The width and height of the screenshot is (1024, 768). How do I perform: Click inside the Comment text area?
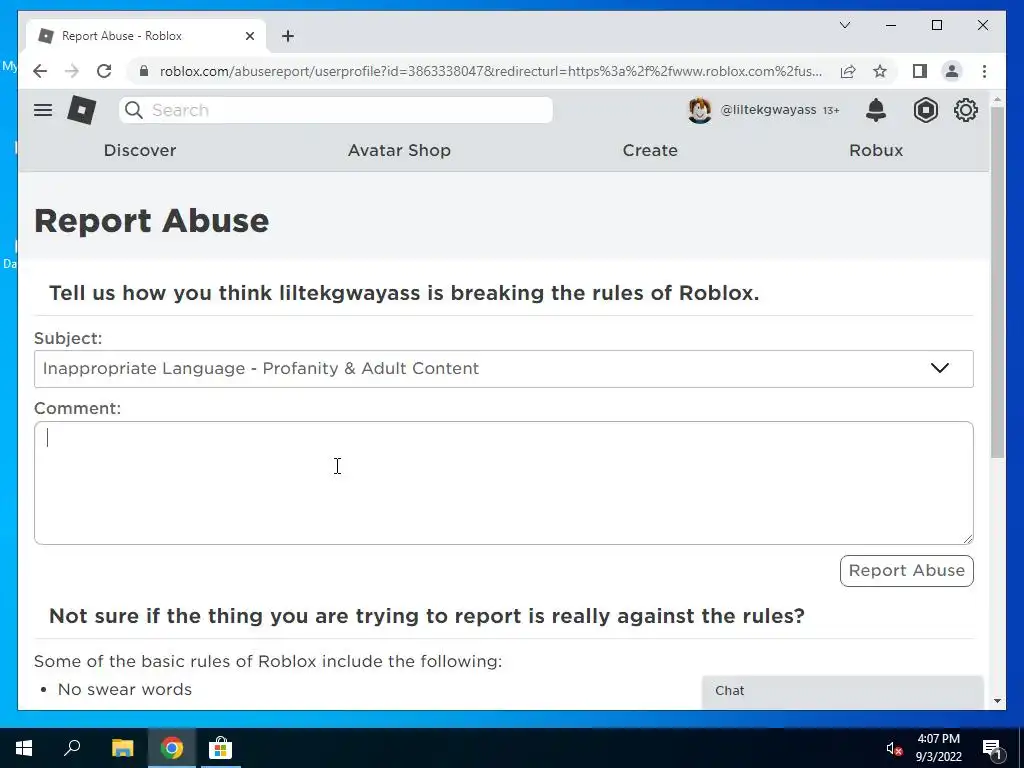[x=504, y=483]
